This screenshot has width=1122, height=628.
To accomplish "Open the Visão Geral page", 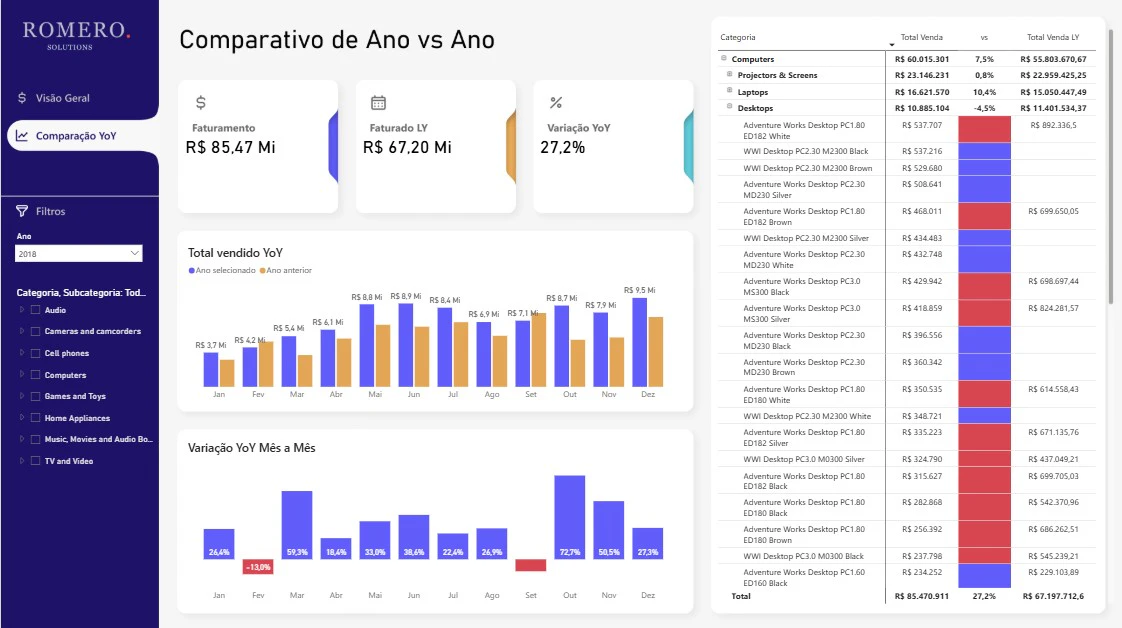I will 63,98.
